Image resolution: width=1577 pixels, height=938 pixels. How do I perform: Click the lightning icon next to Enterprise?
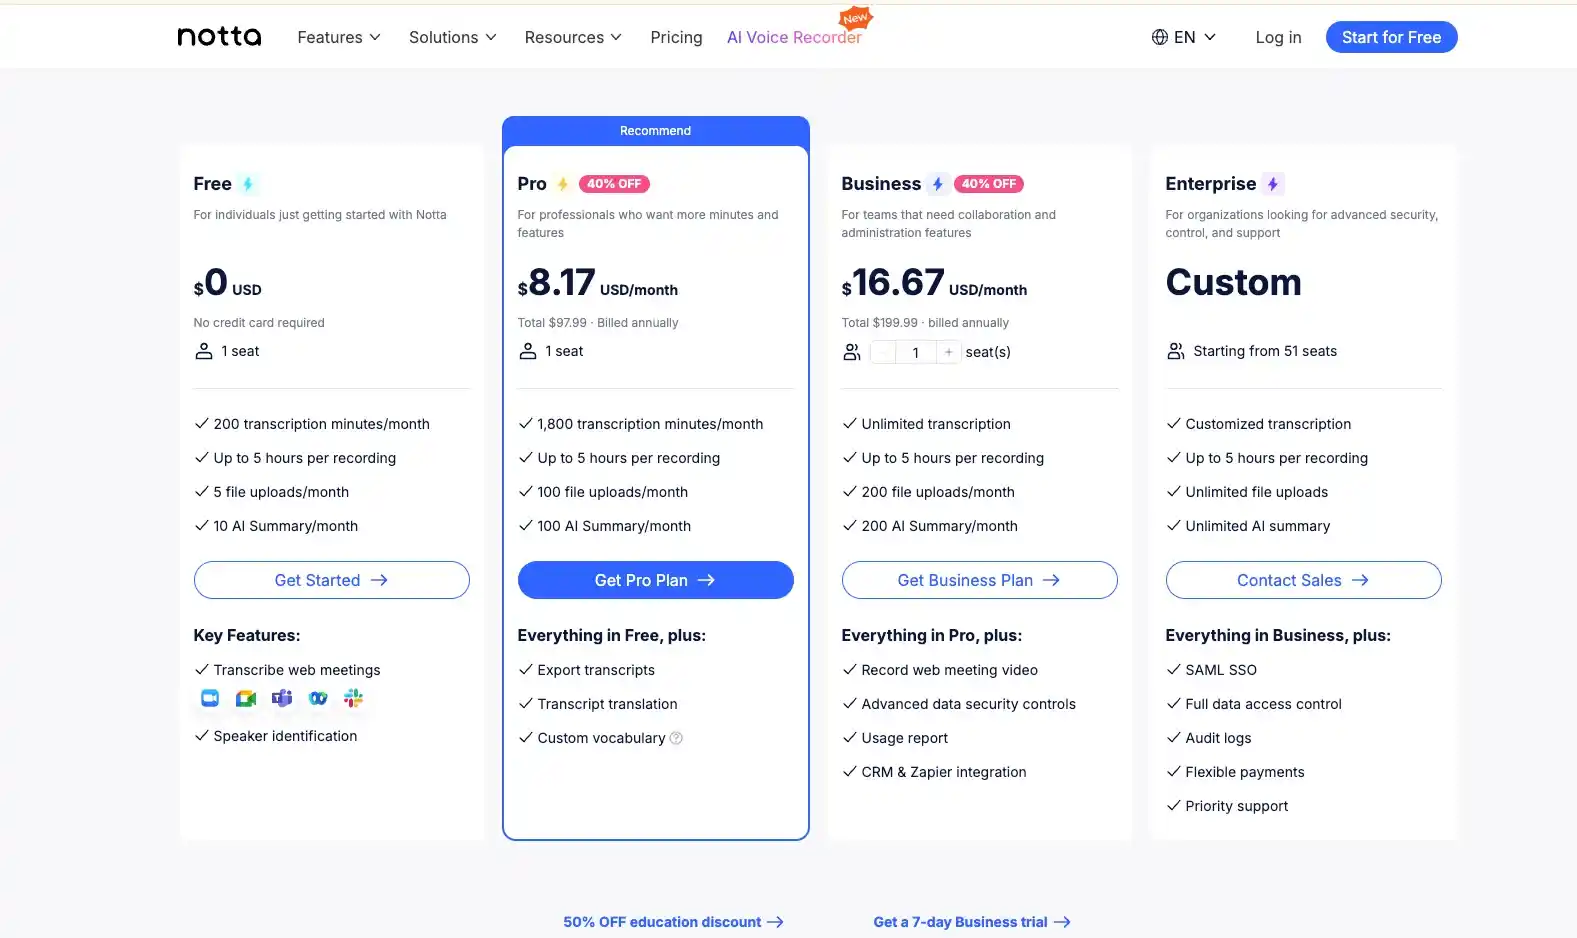(1273, 184)
